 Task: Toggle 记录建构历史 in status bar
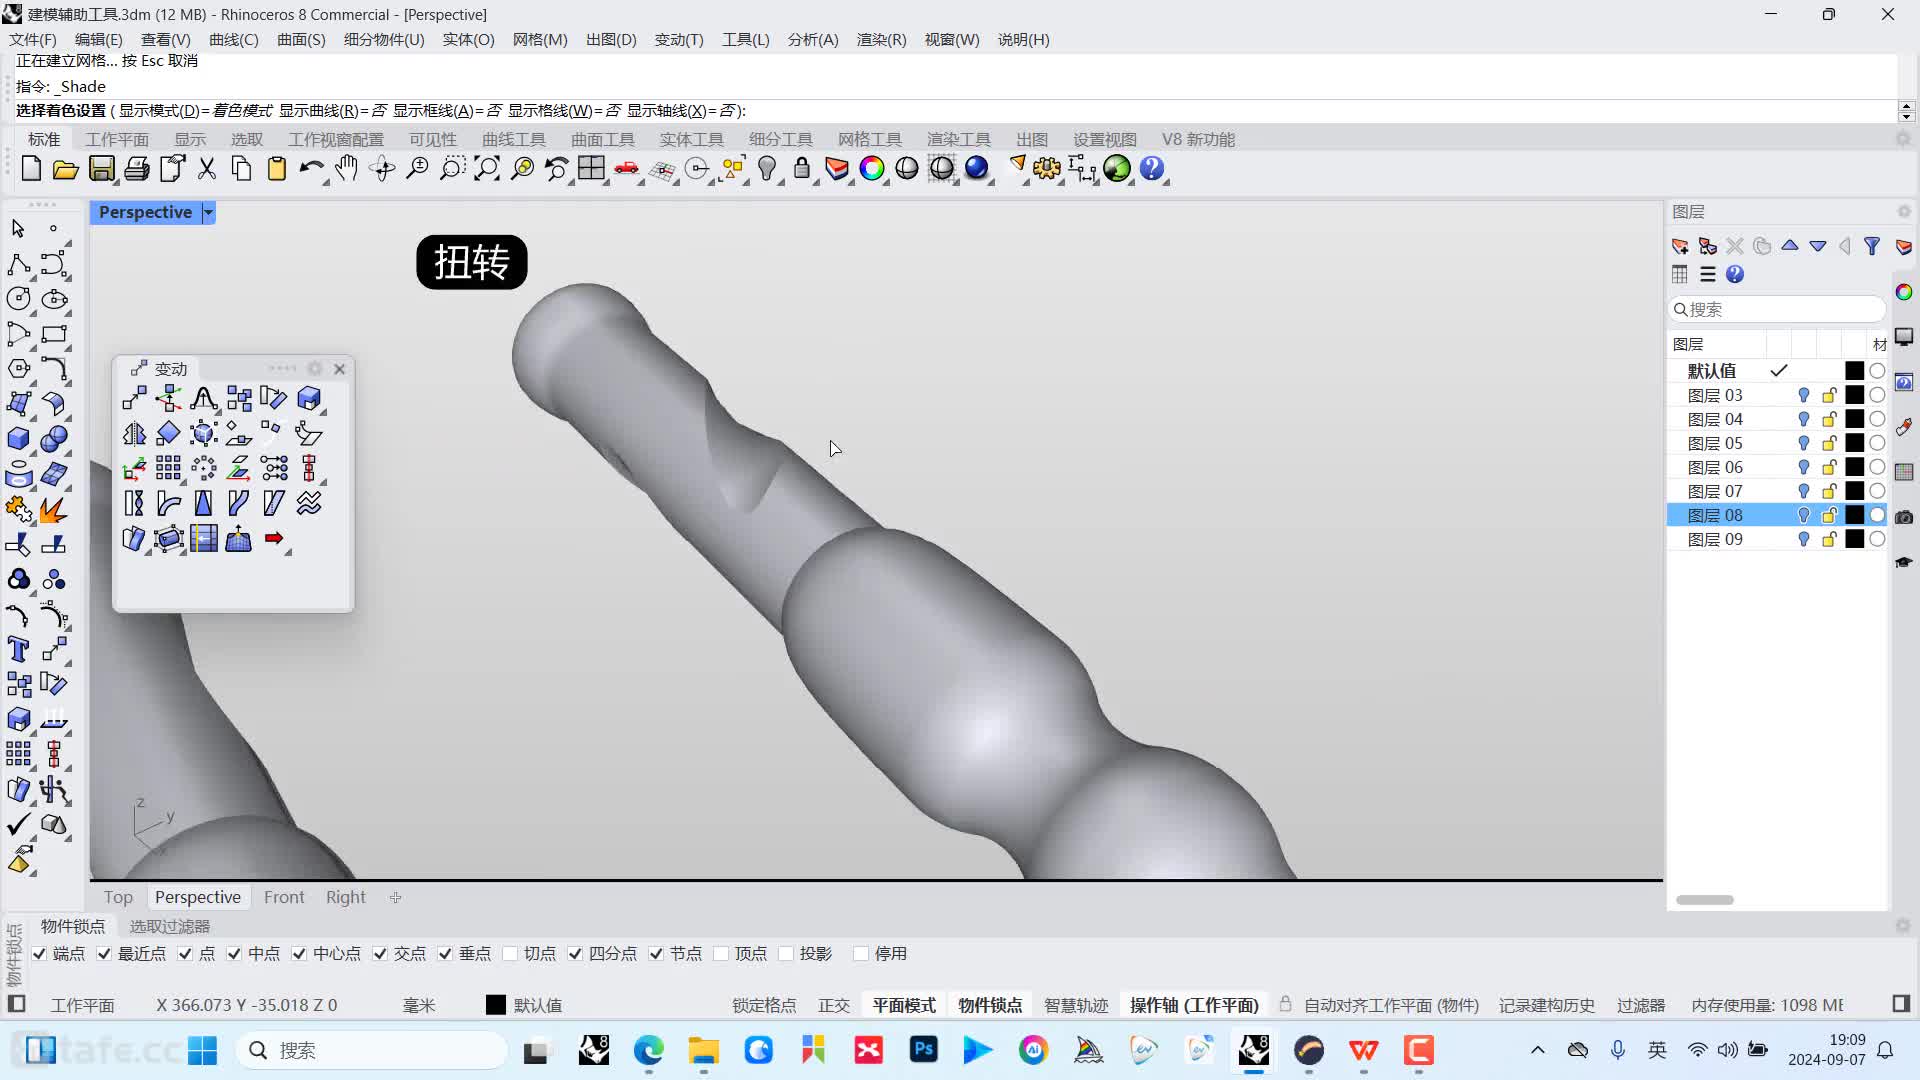(1547, 1005)
